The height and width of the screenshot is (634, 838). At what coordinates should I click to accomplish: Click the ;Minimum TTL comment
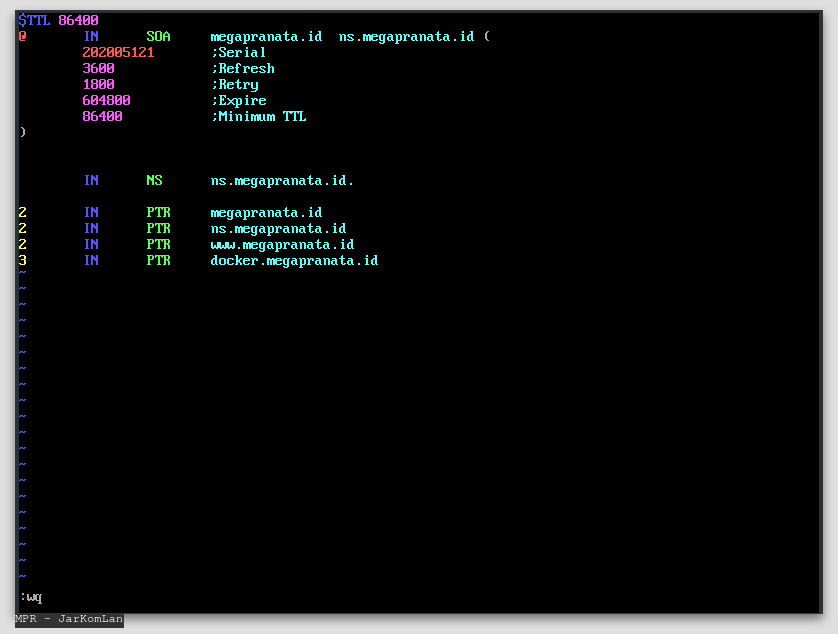[x=258, y=116]
